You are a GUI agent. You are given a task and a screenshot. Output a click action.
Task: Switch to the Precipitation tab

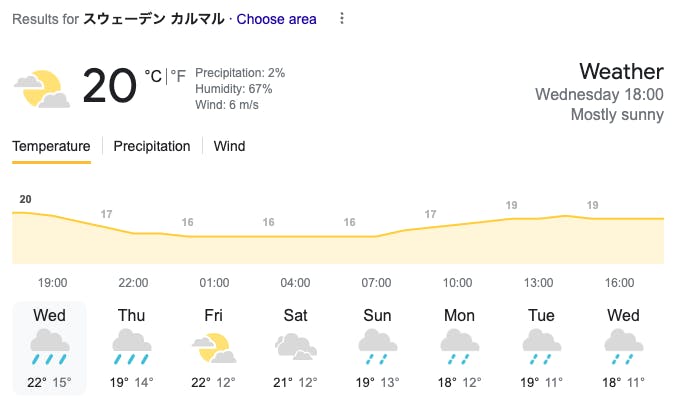pos(151,146)
